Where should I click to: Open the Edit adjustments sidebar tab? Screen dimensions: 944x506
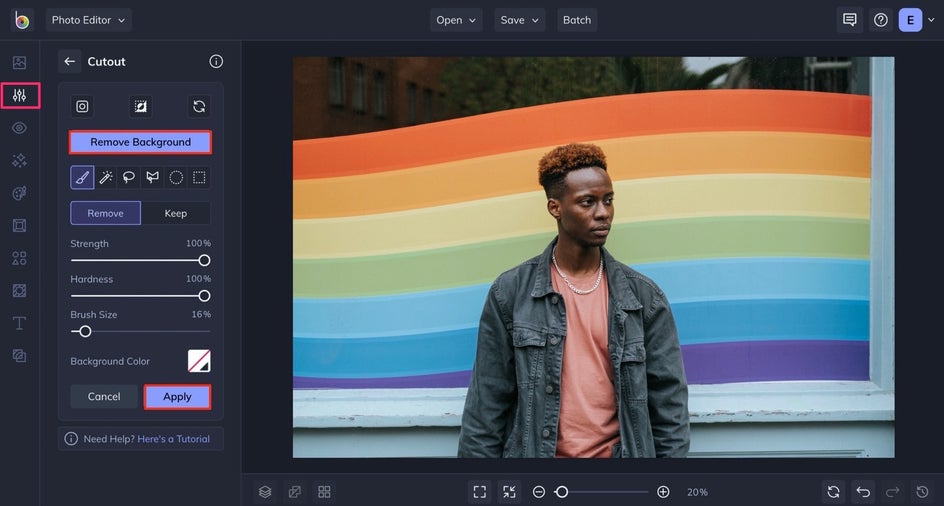19,95
